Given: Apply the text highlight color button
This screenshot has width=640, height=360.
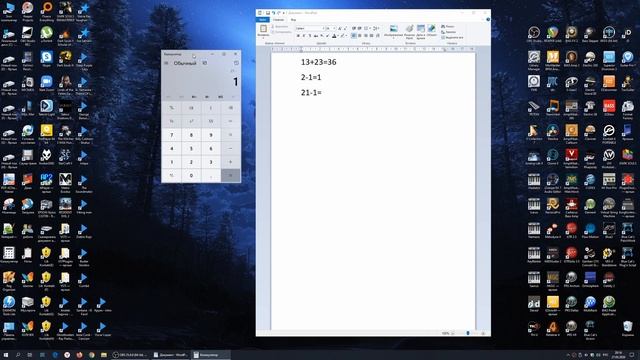Looking at the screenshot, I should pyautogui.click(x=342, y=36).
